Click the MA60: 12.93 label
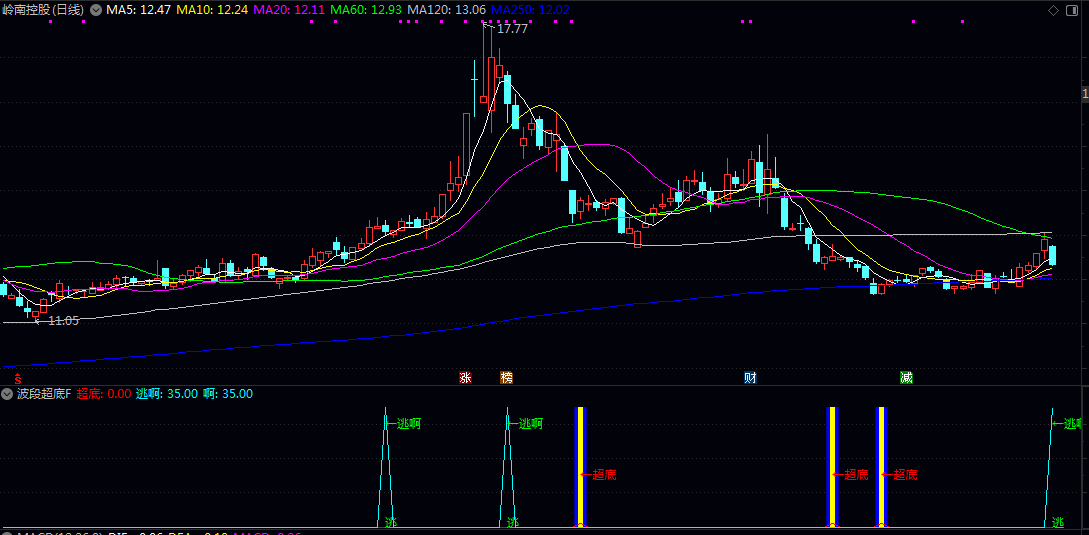Viewport: 1089px width, 535px height. 366,10
